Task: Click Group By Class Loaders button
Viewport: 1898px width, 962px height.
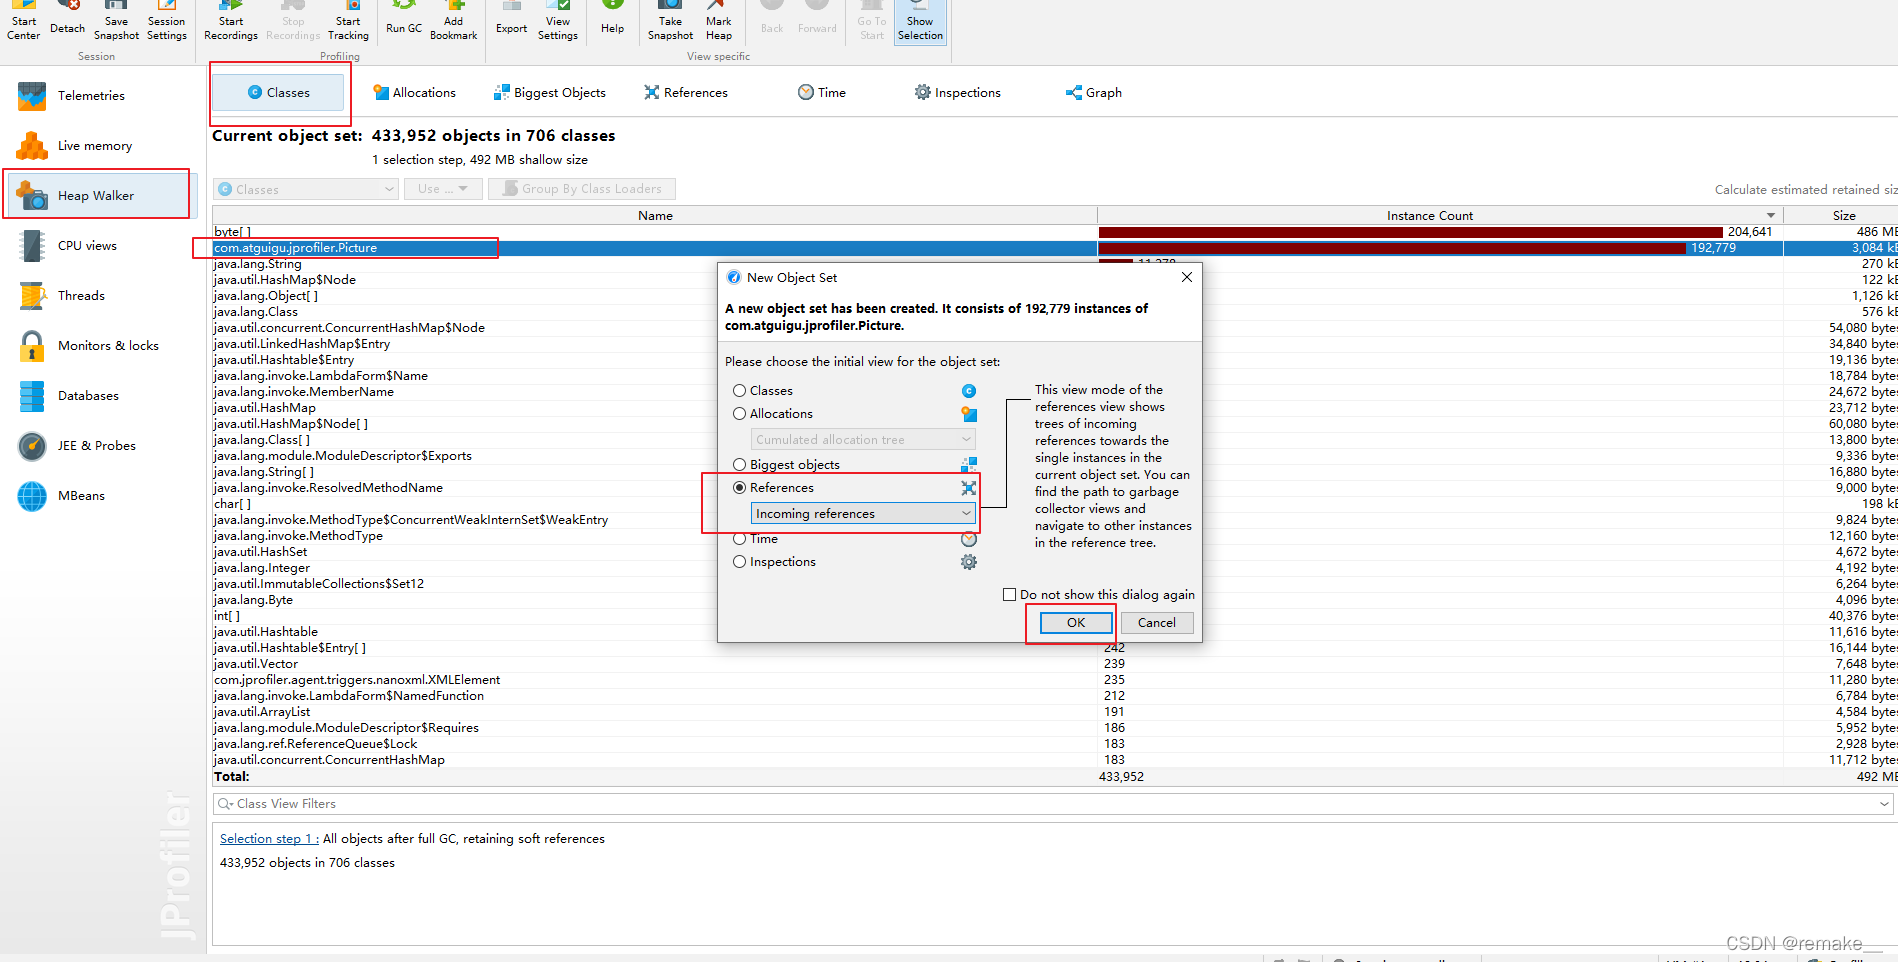Action: 582,189
